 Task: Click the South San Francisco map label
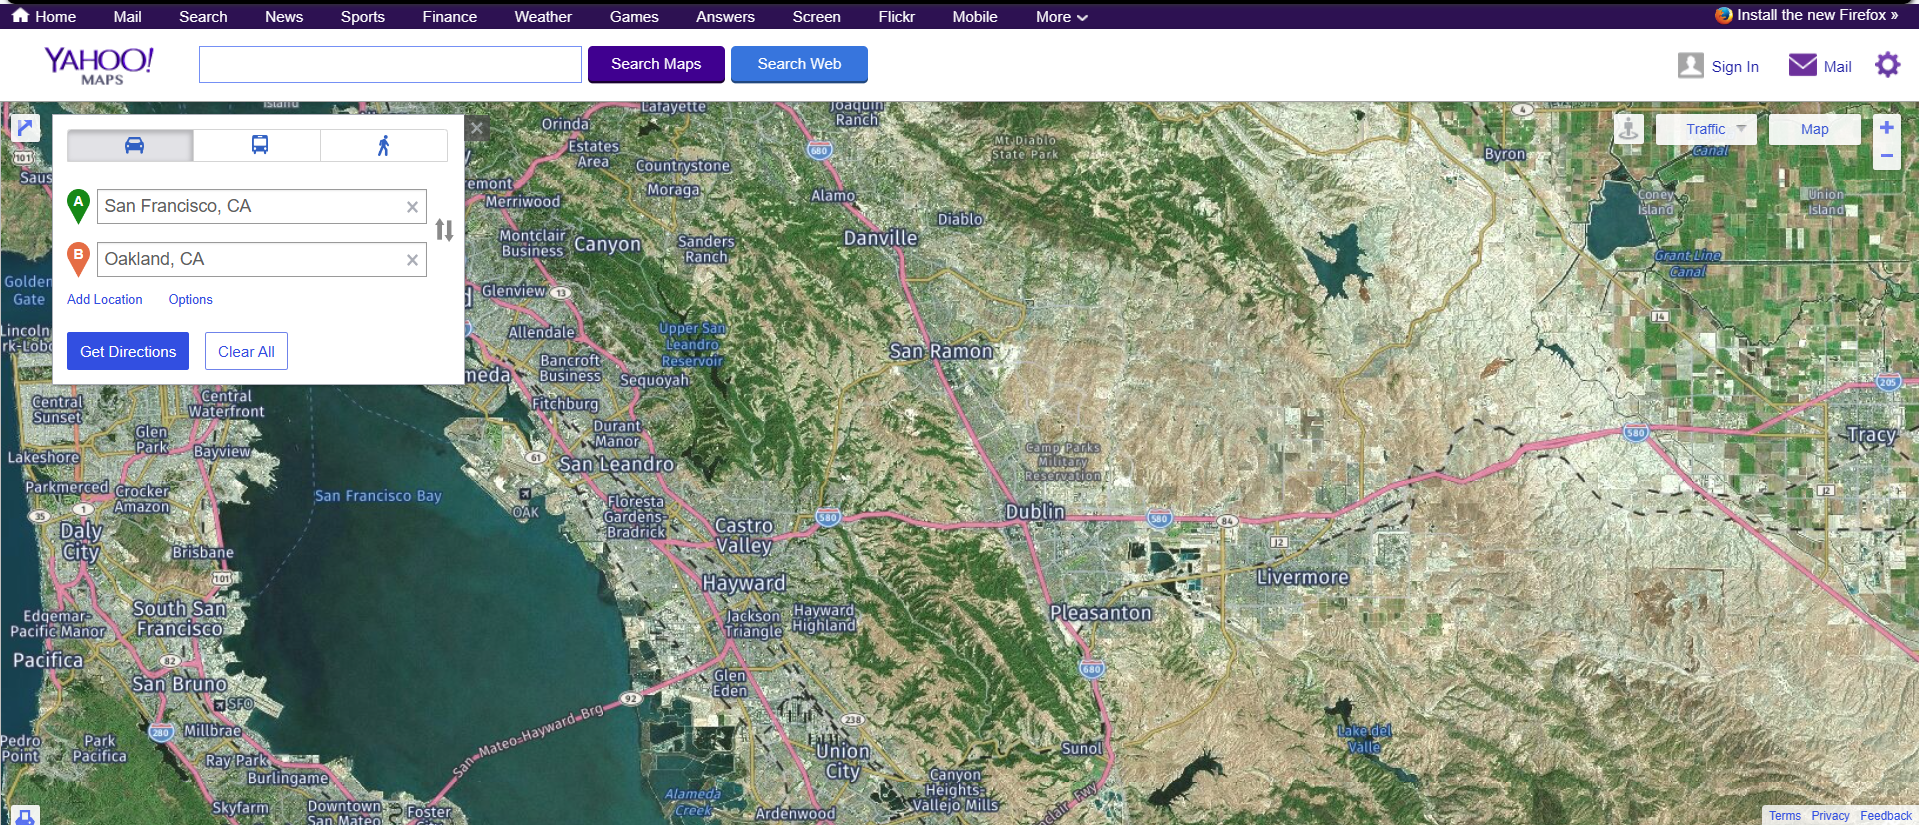(x=179, y=618)
